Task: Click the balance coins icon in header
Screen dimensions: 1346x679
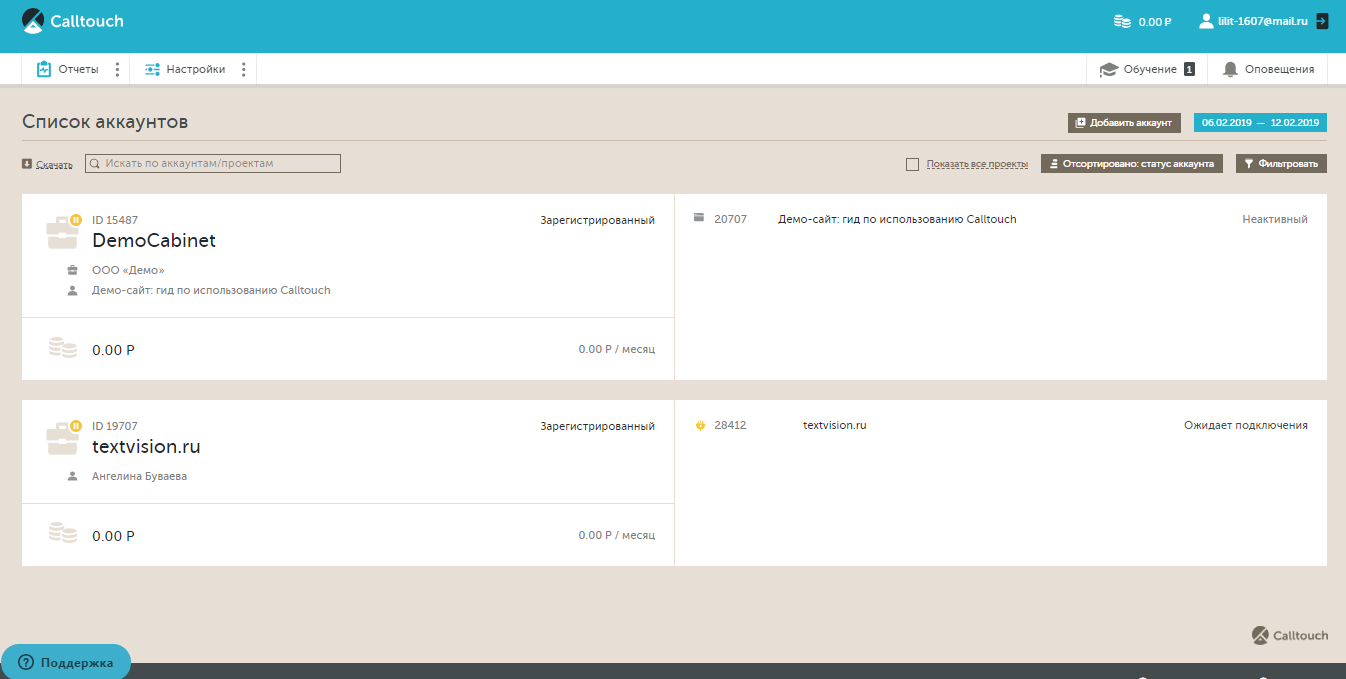Action: pyautogui.click(x=1122, y=21)
